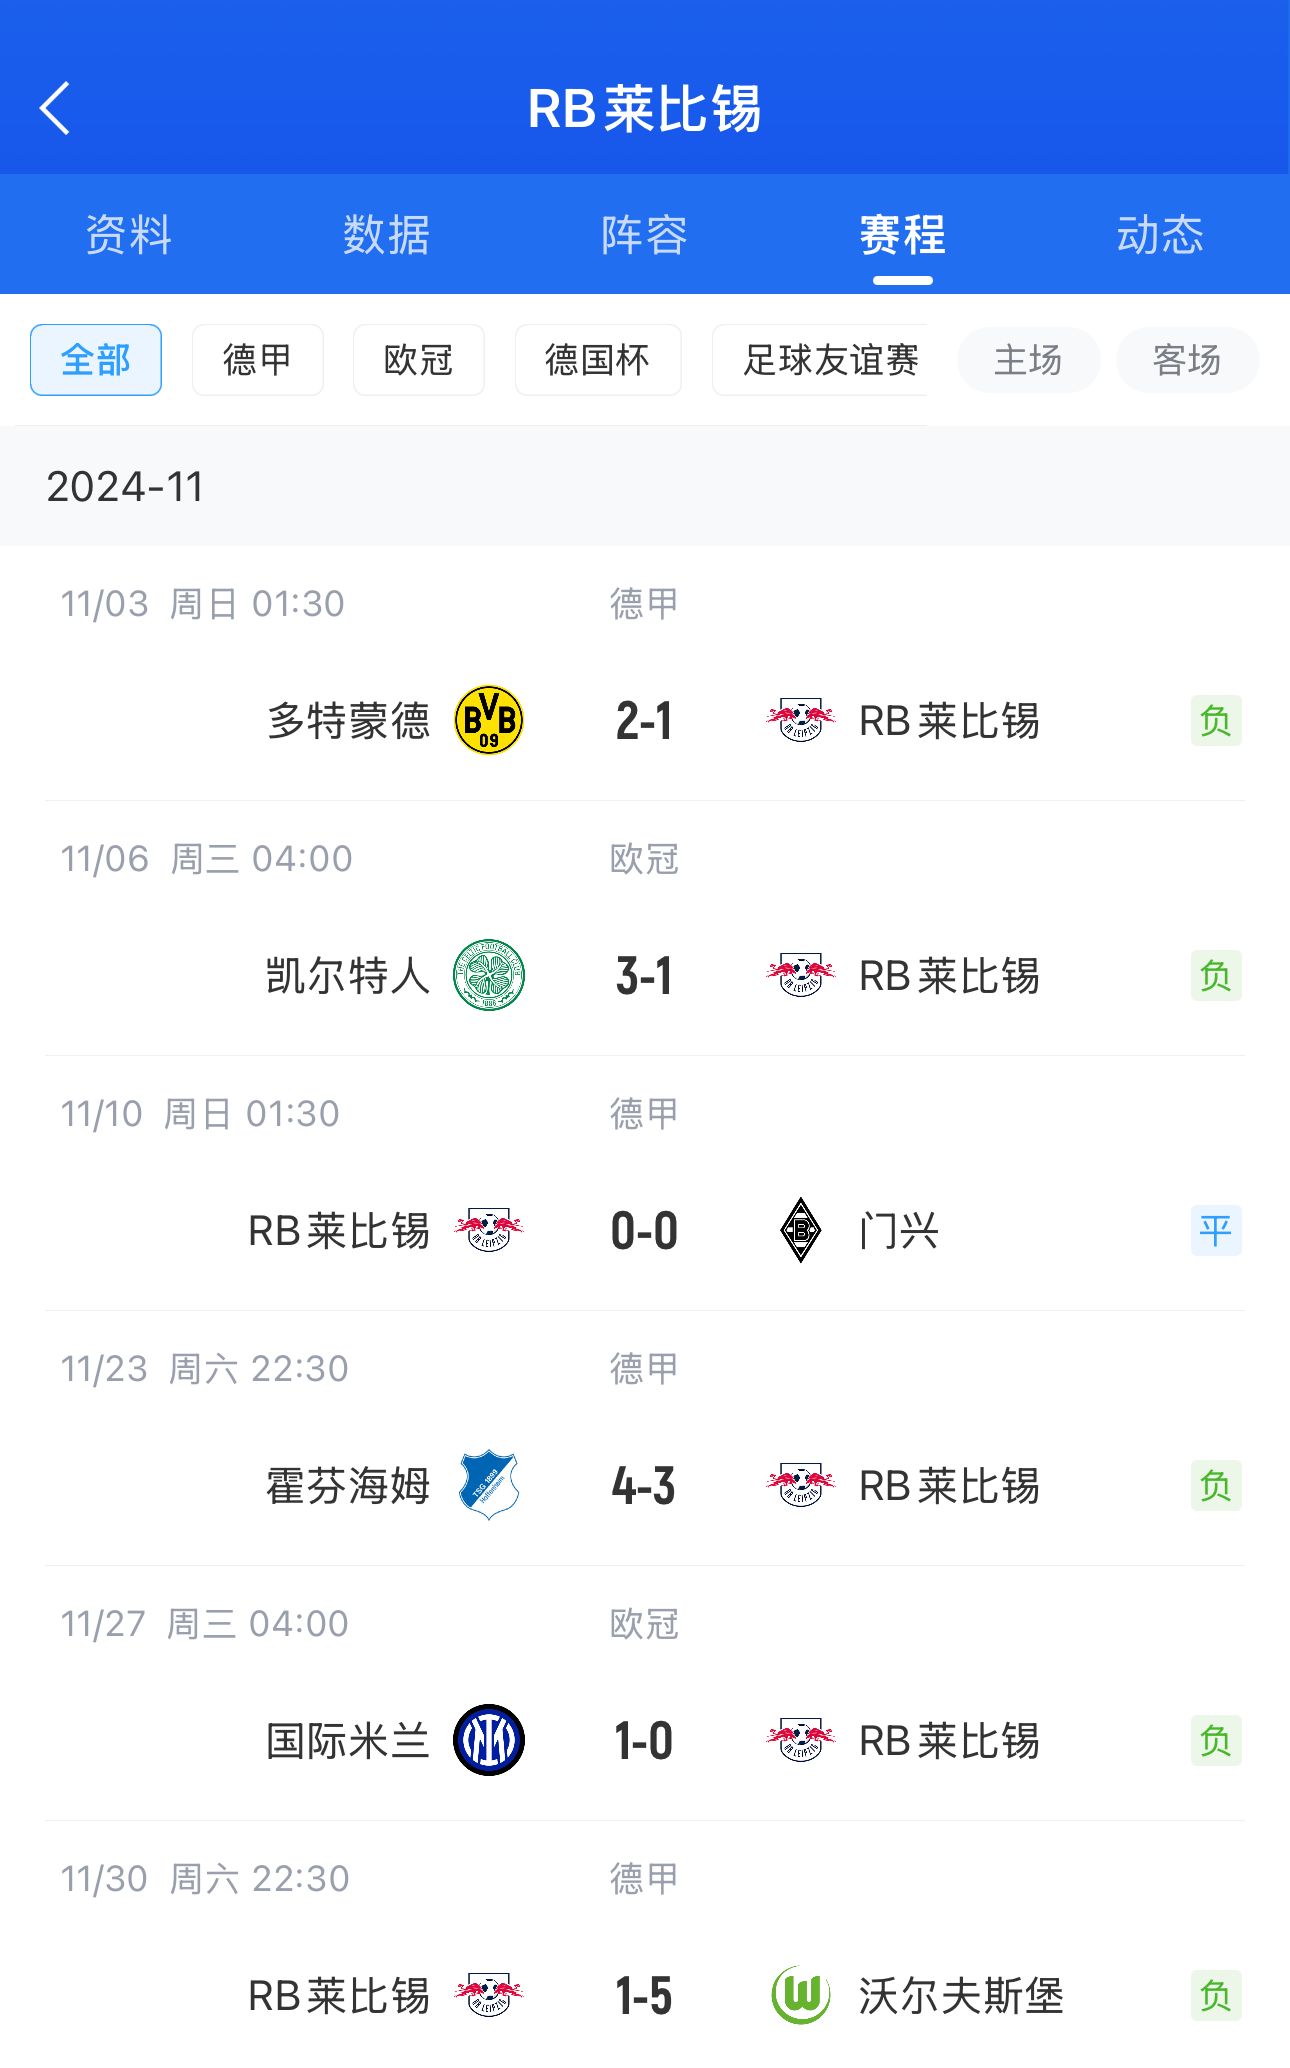Switch to the 阵容 tab

[644, 236]
